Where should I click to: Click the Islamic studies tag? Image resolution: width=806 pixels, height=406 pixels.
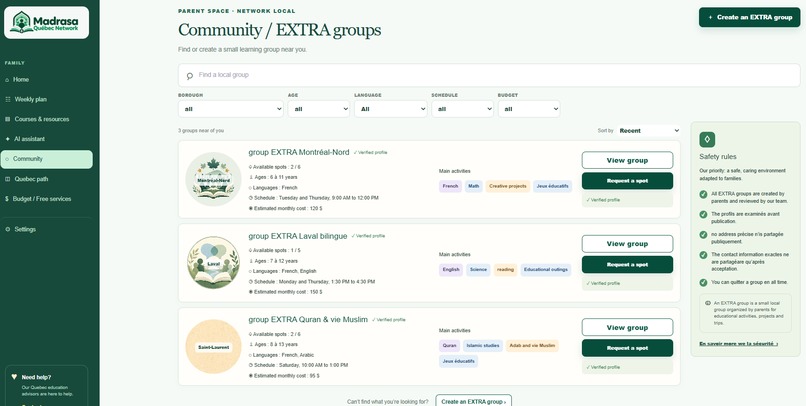pyautogui.click(x=483, y=346)
